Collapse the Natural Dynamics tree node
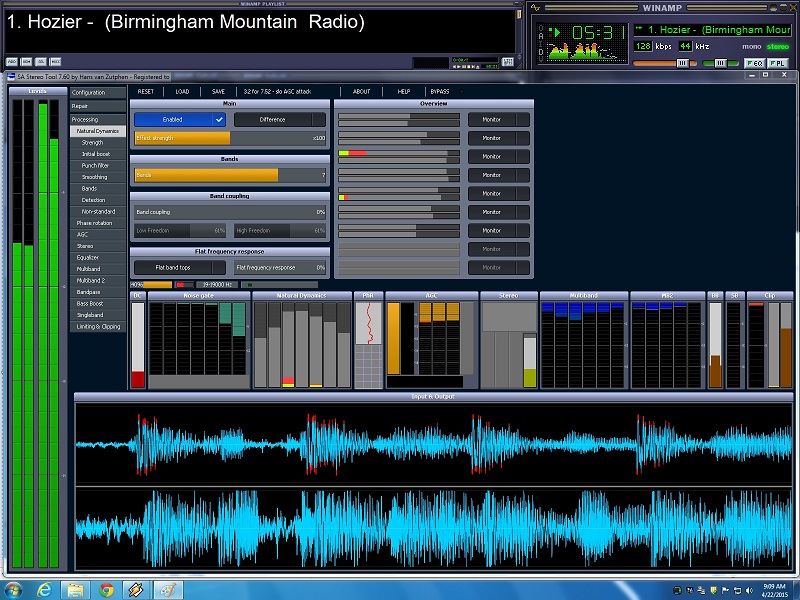800x600 pixels. (x=98, y=131)
